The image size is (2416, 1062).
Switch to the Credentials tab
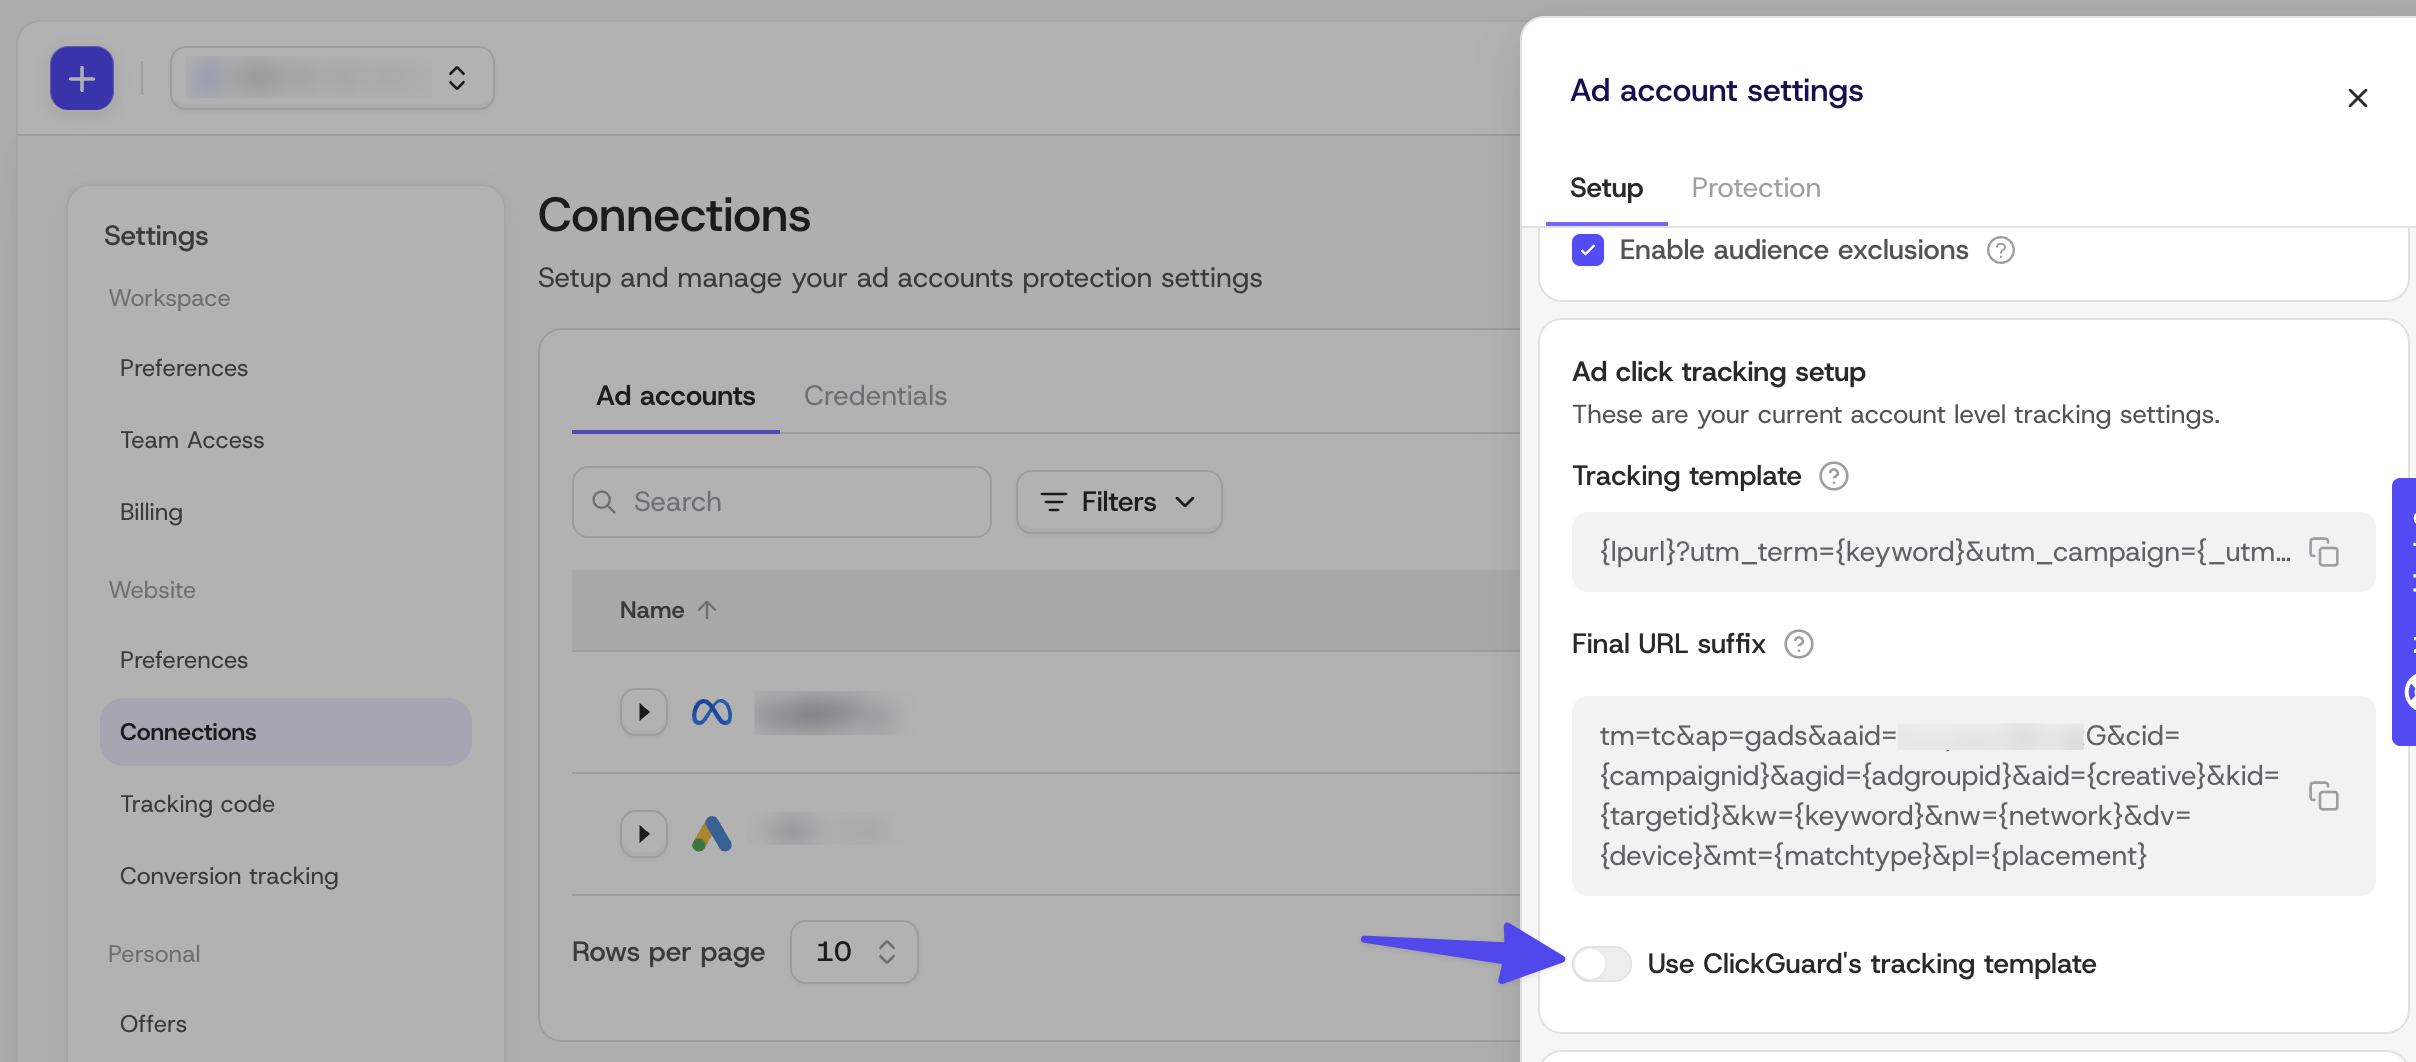[x=875, y=396]
